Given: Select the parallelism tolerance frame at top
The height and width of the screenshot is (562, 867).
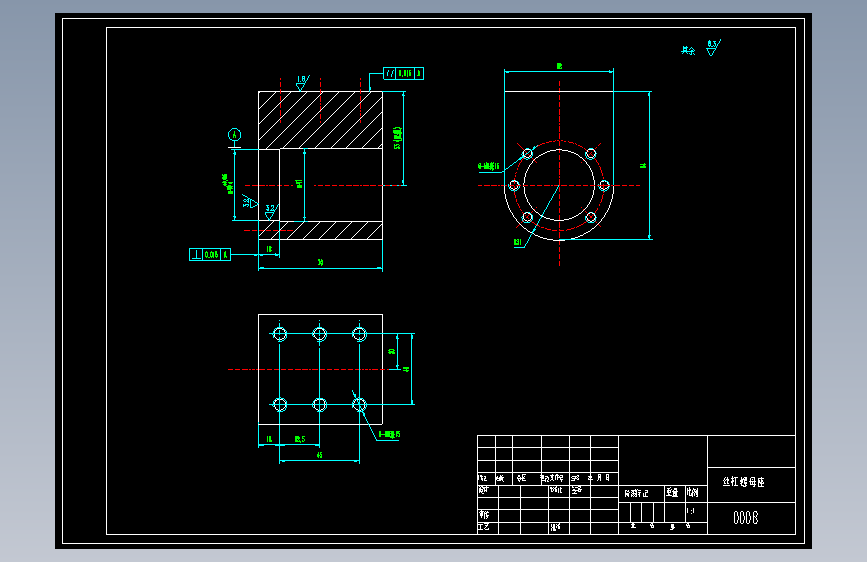Looking at the screenshot, I should click(404, 74).
